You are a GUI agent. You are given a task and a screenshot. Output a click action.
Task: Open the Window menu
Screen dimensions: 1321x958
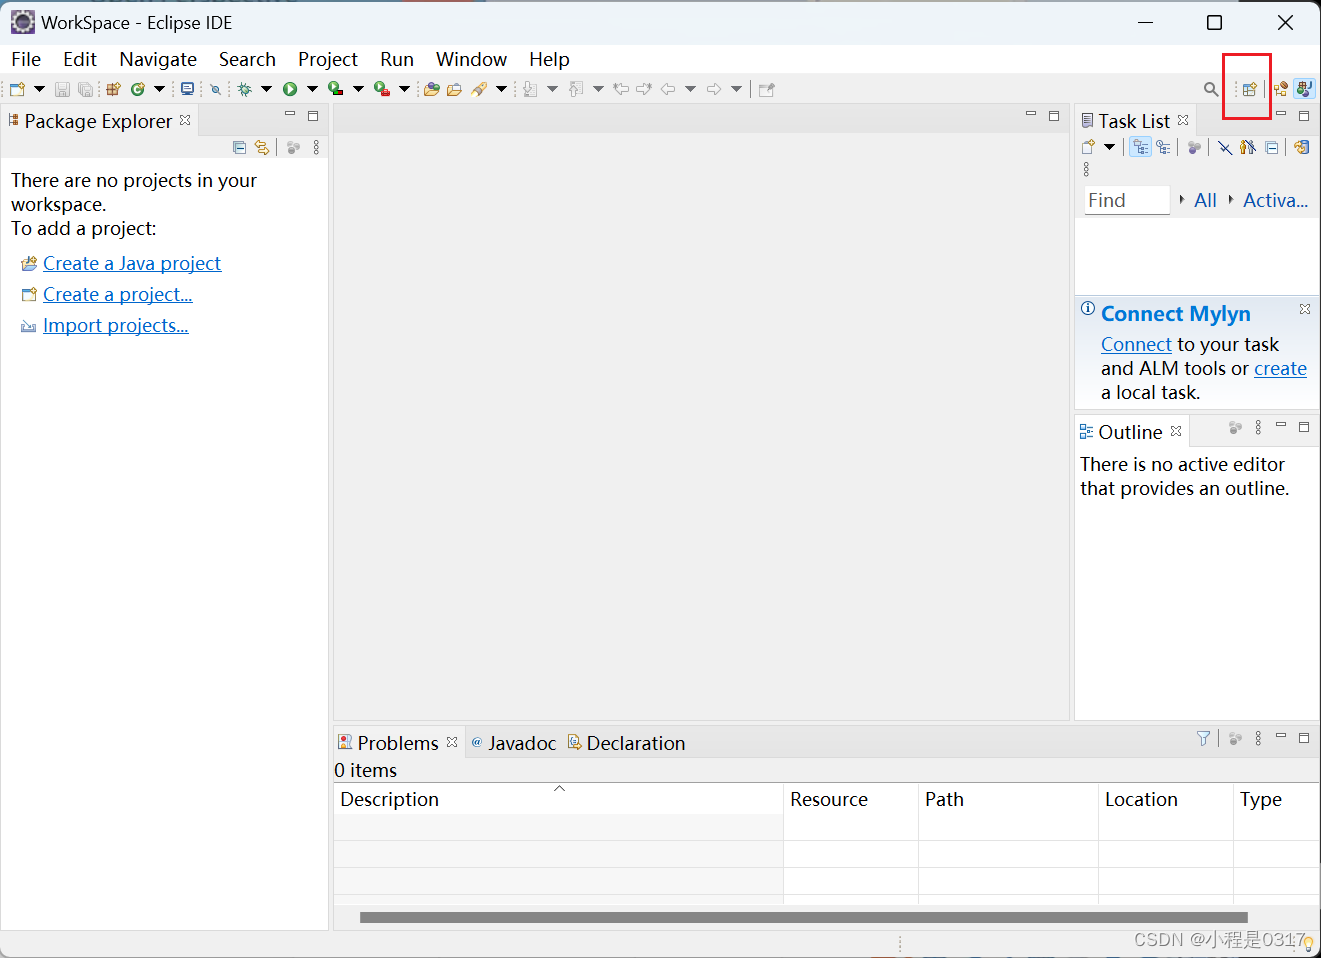point(471,59)
